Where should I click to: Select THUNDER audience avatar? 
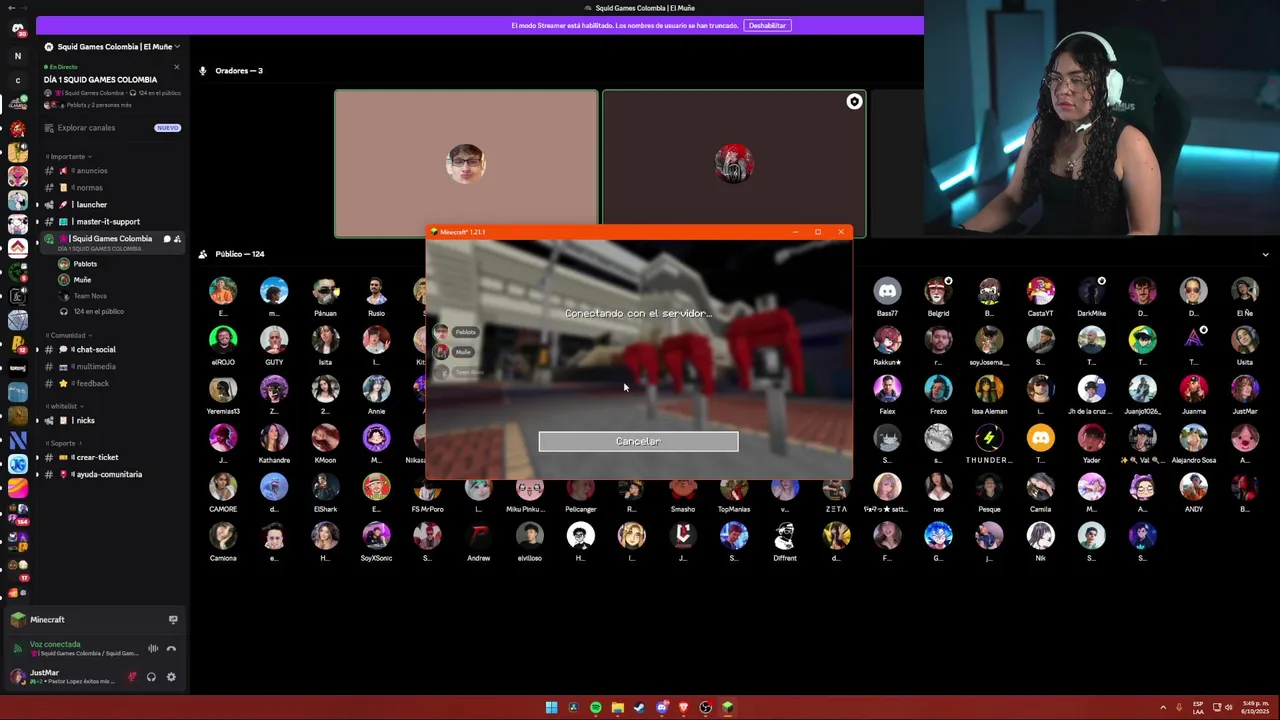(x=989, y=438)
